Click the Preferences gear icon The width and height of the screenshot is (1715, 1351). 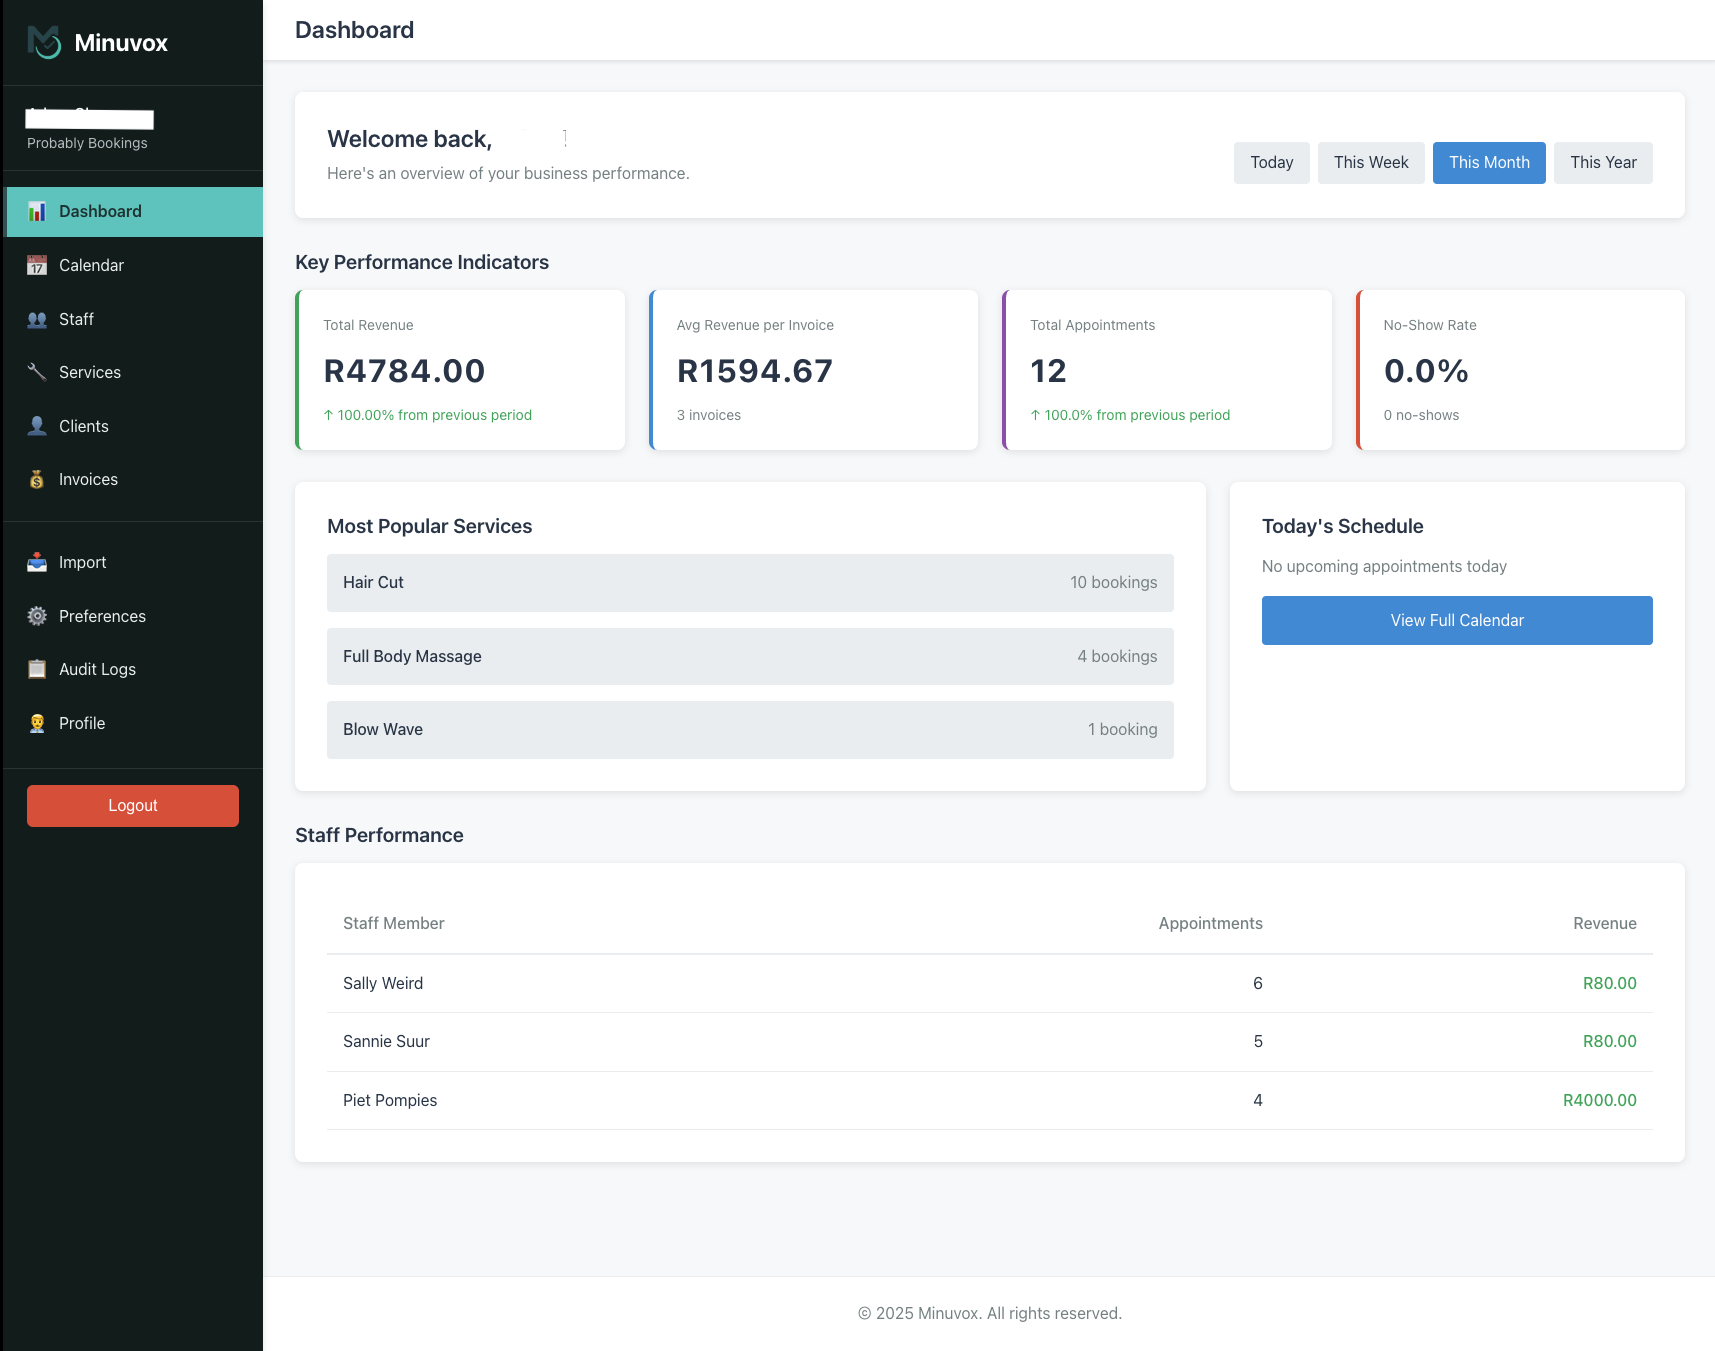(36, 616)
